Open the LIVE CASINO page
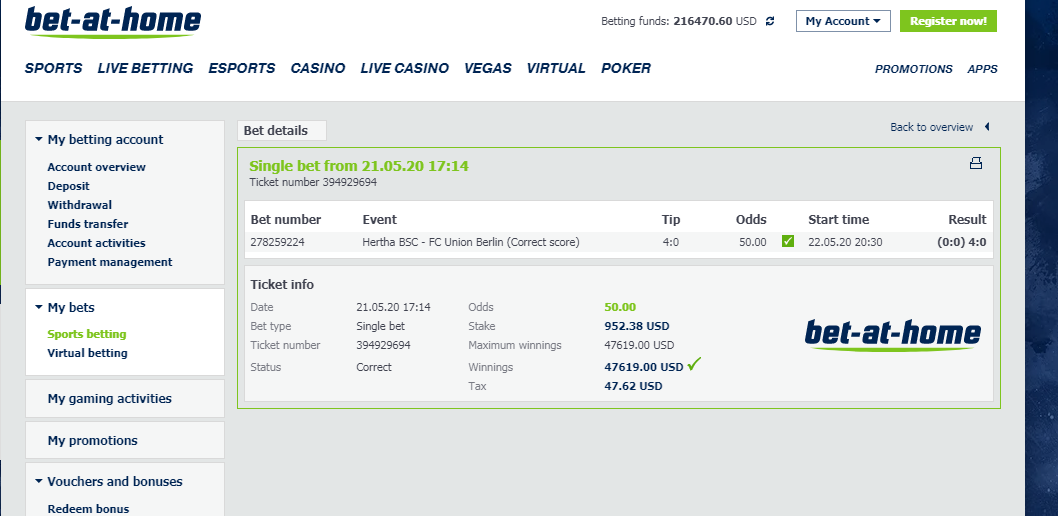The image size is (1058, 516). tap(404, 68)
